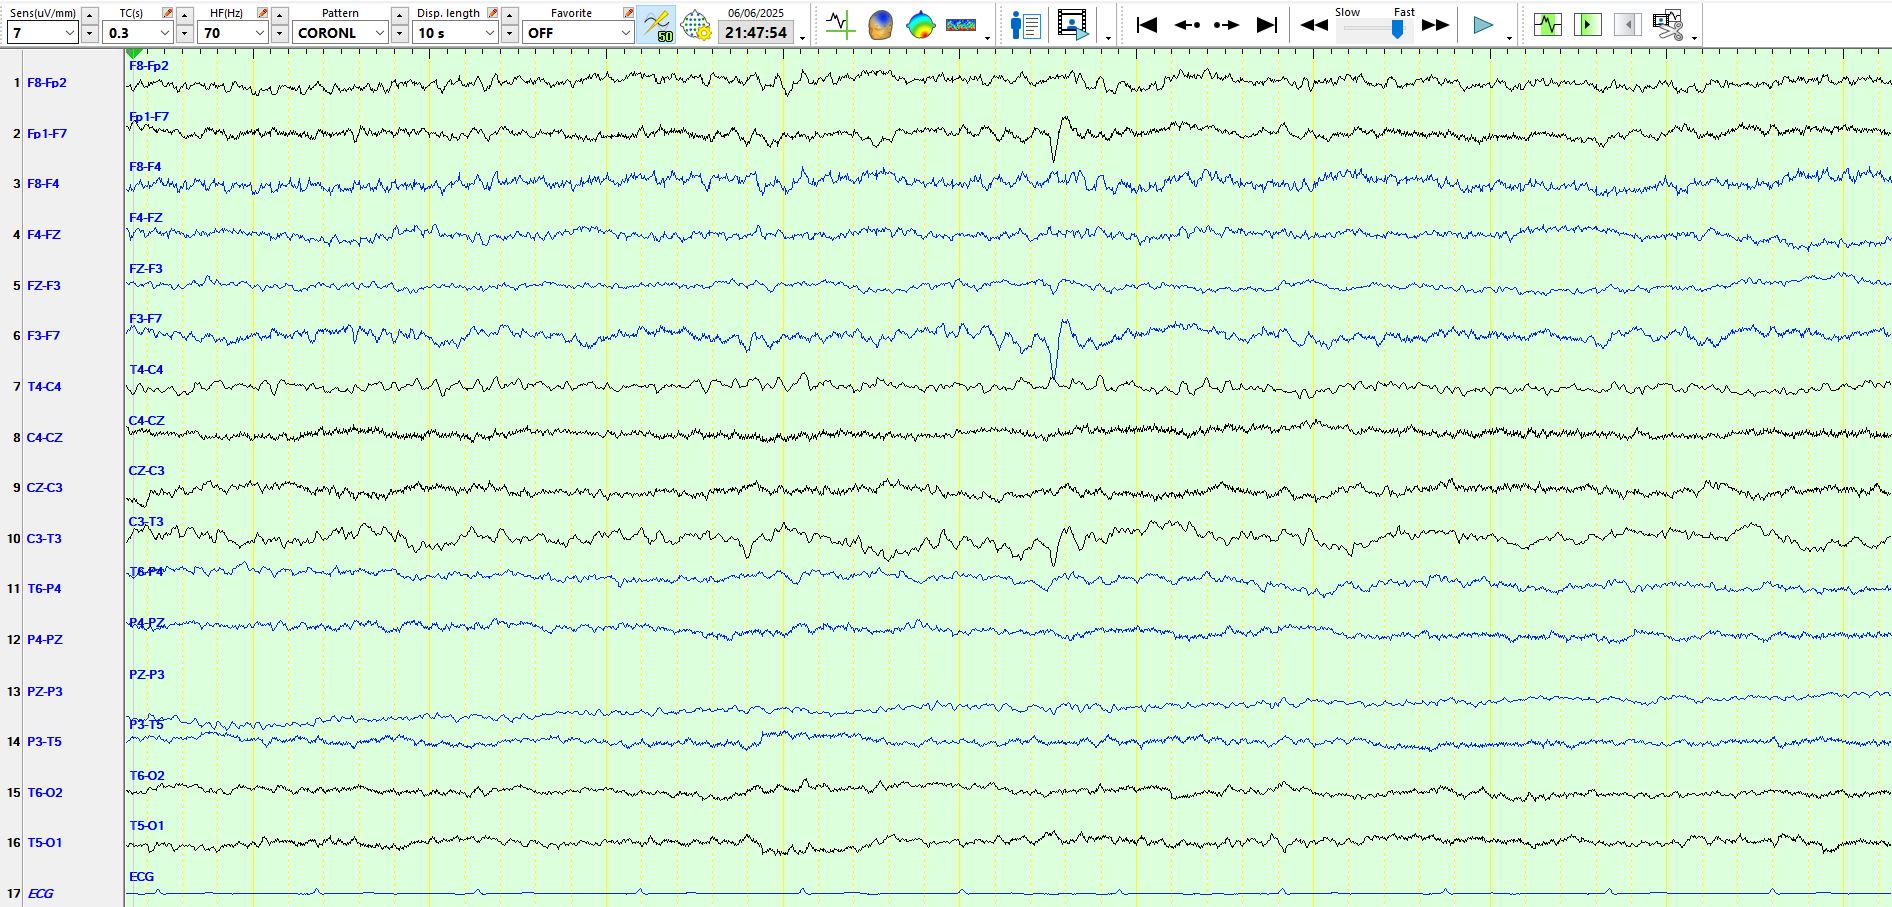This screenshot has height=907, width=1892.
Task: Click the green play-marker panel icon
Action: (x=1588, y=25)
